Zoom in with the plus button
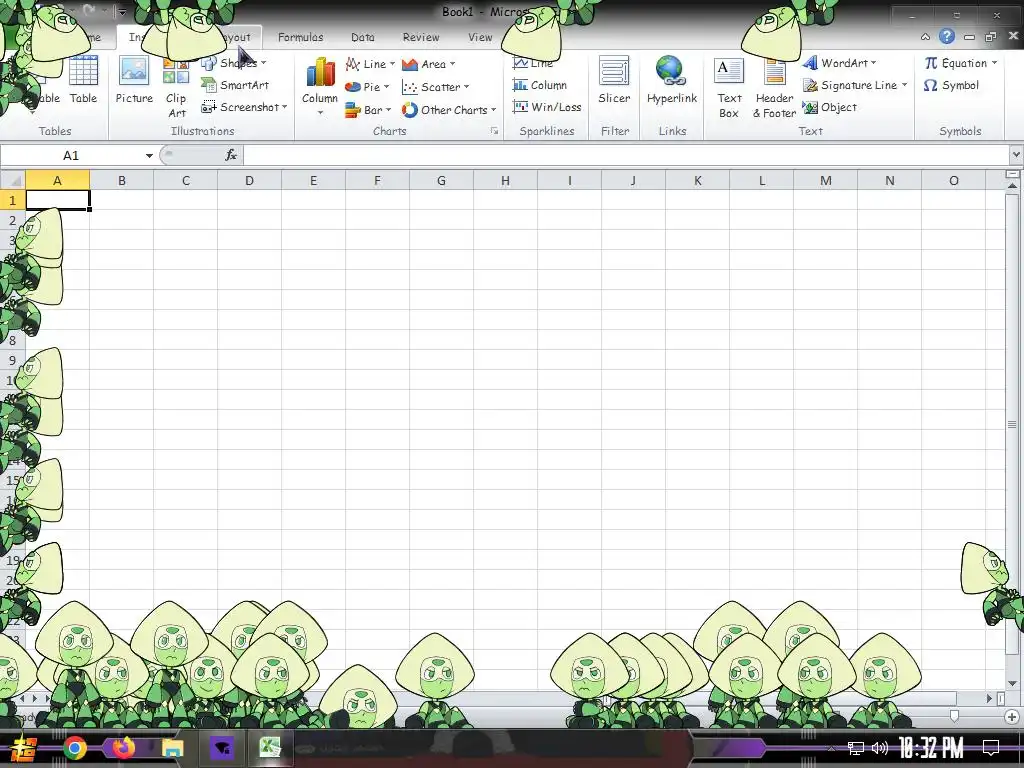 (1012, 717)
